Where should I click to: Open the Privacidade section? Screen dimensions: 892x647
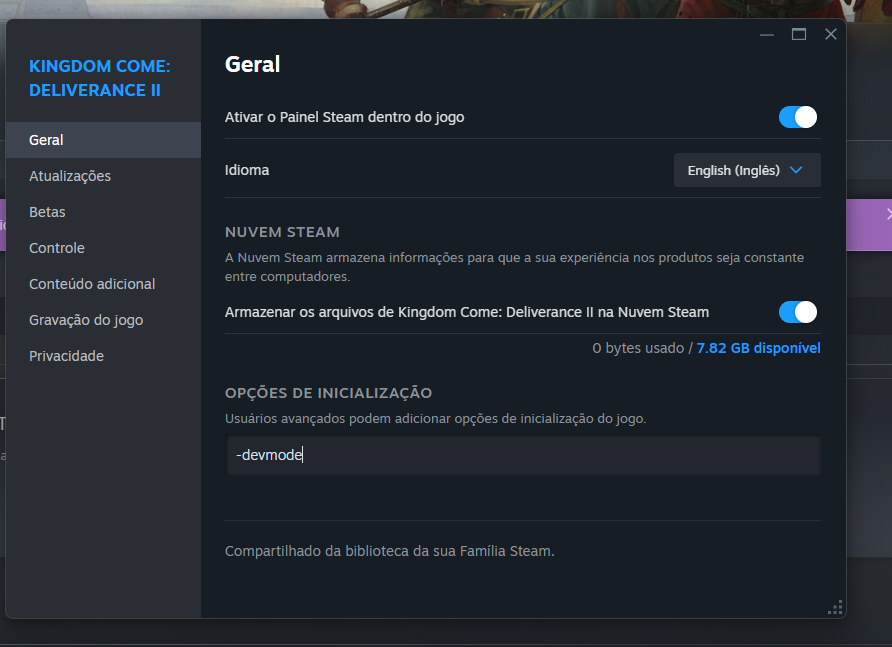(x=103, y=356)
